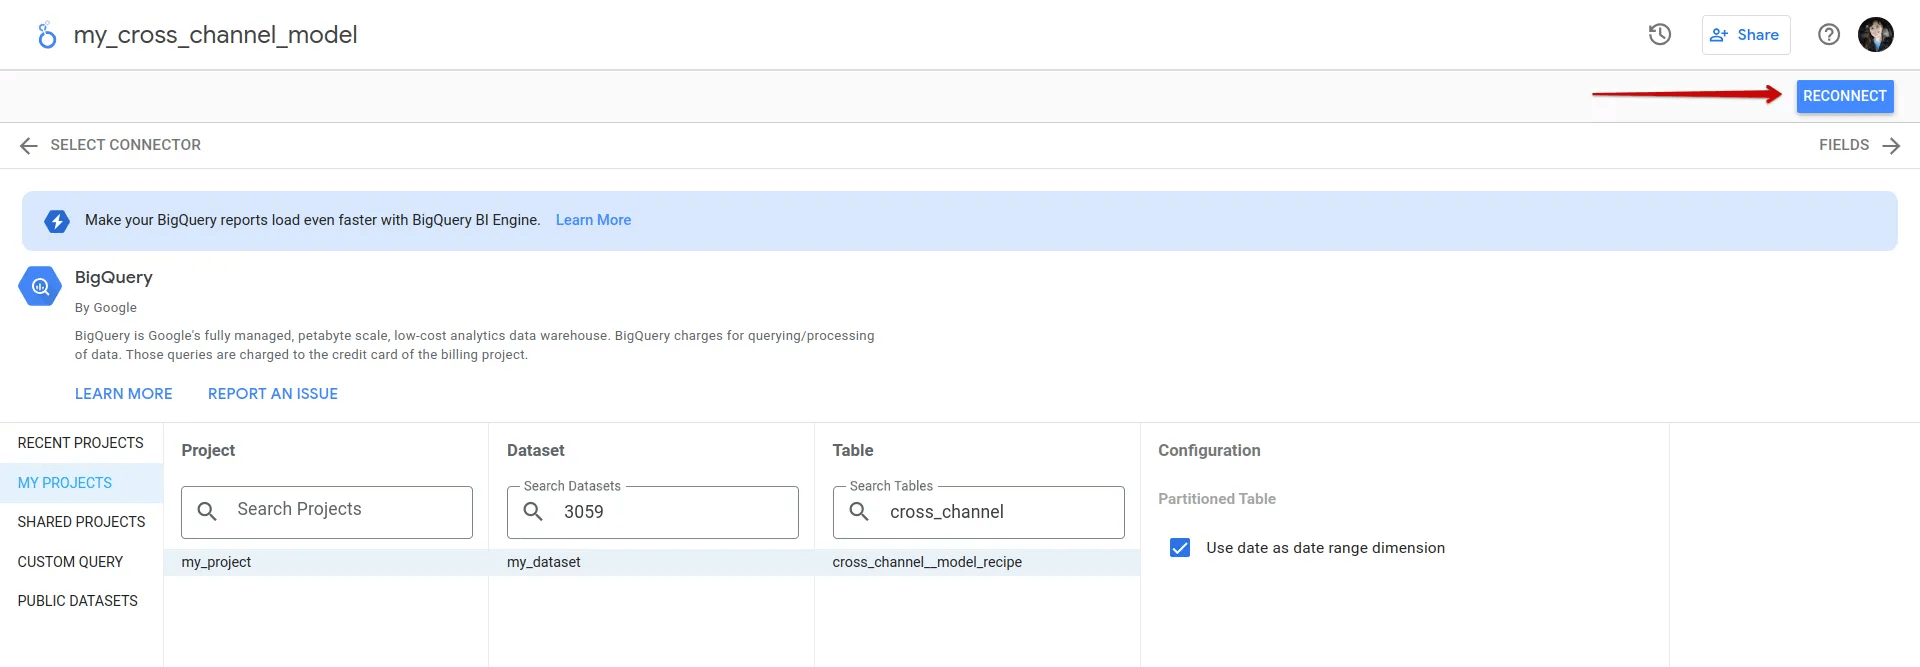Viewport: 1920px width, 667px height.
Task: Go back to Select Connector
Action: point(126,145)
